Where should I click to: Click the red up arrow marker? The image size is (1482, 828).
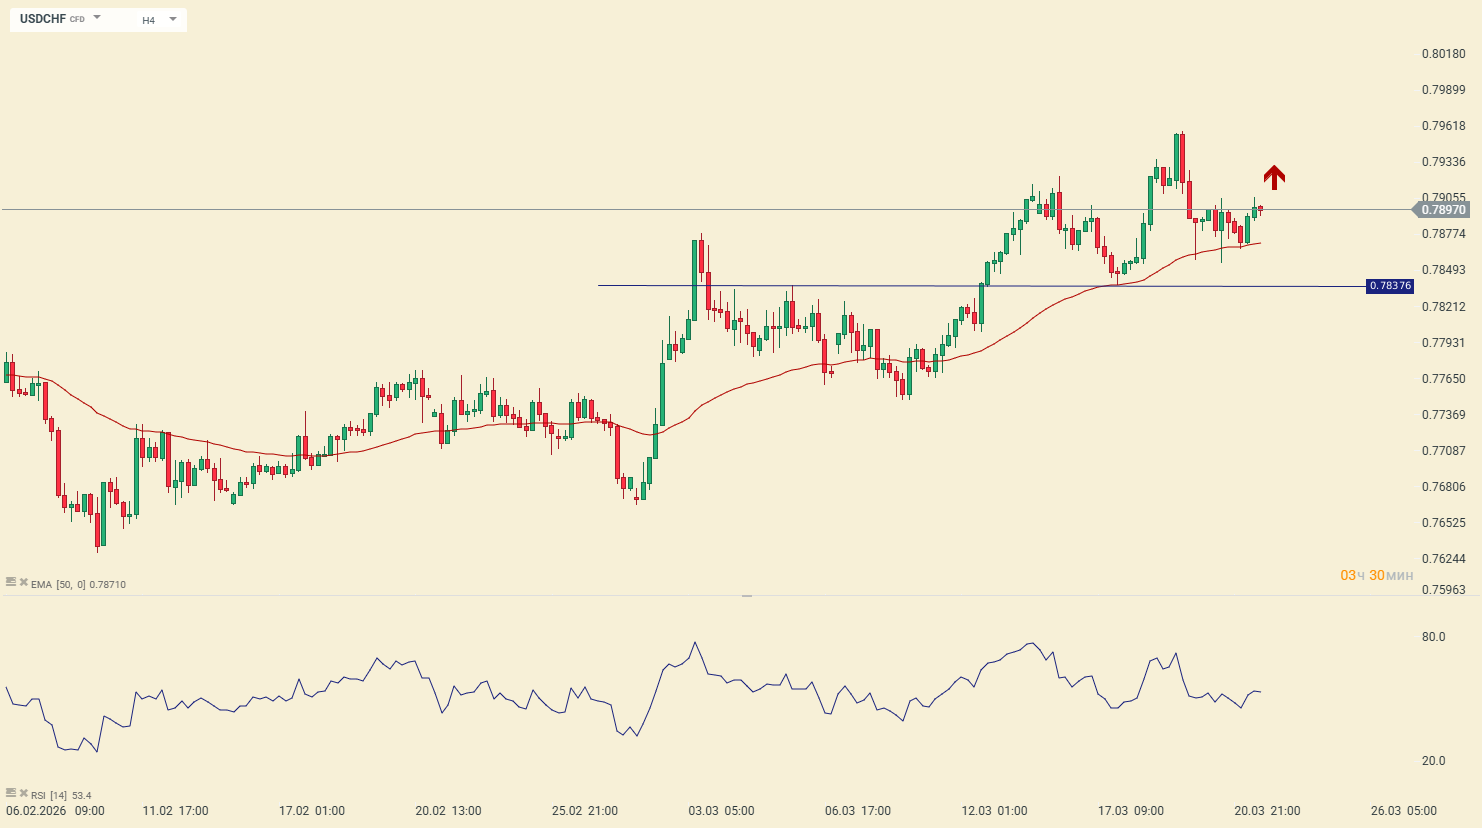[x=1273, y=177]
